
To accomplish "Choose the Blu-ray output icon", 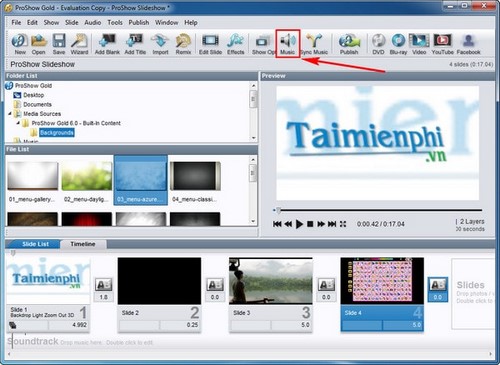I will click(x=398, y=44).
